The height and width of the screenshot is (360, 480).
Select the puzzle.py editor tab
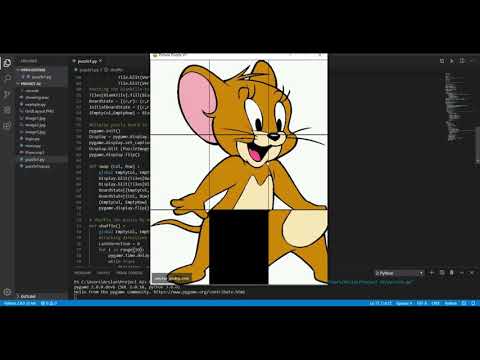pos(87,61)
